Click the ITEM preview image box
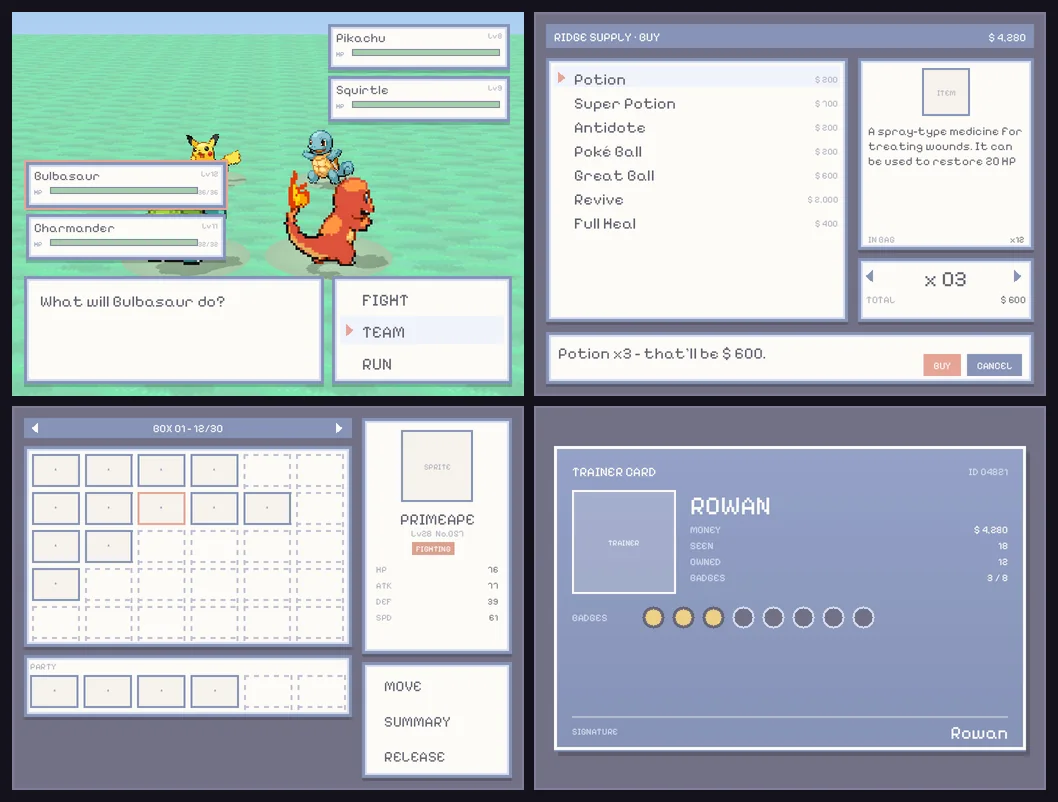The height and width of the screenshot is (802, 1058). tap(945, 92)
